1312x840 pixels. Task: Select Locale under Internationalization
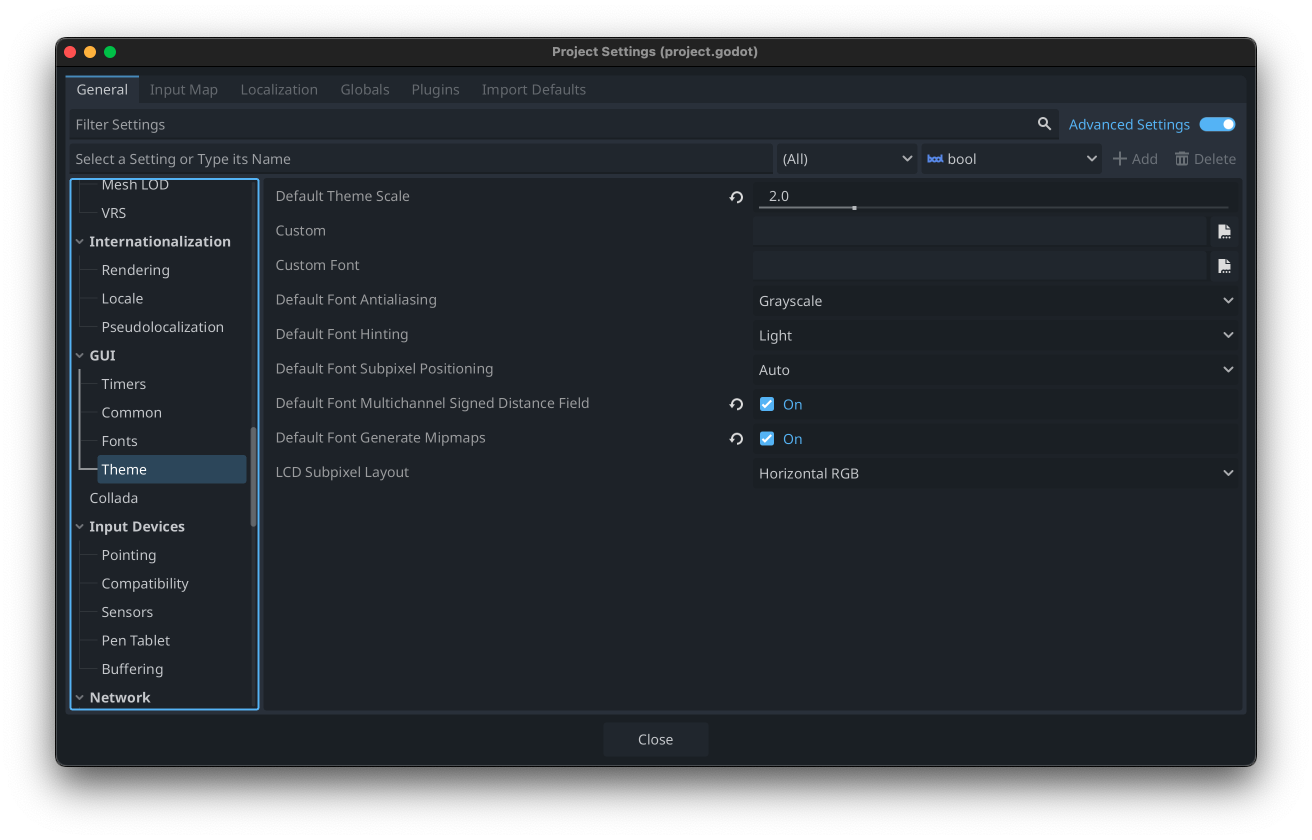(x=122, y=299)
